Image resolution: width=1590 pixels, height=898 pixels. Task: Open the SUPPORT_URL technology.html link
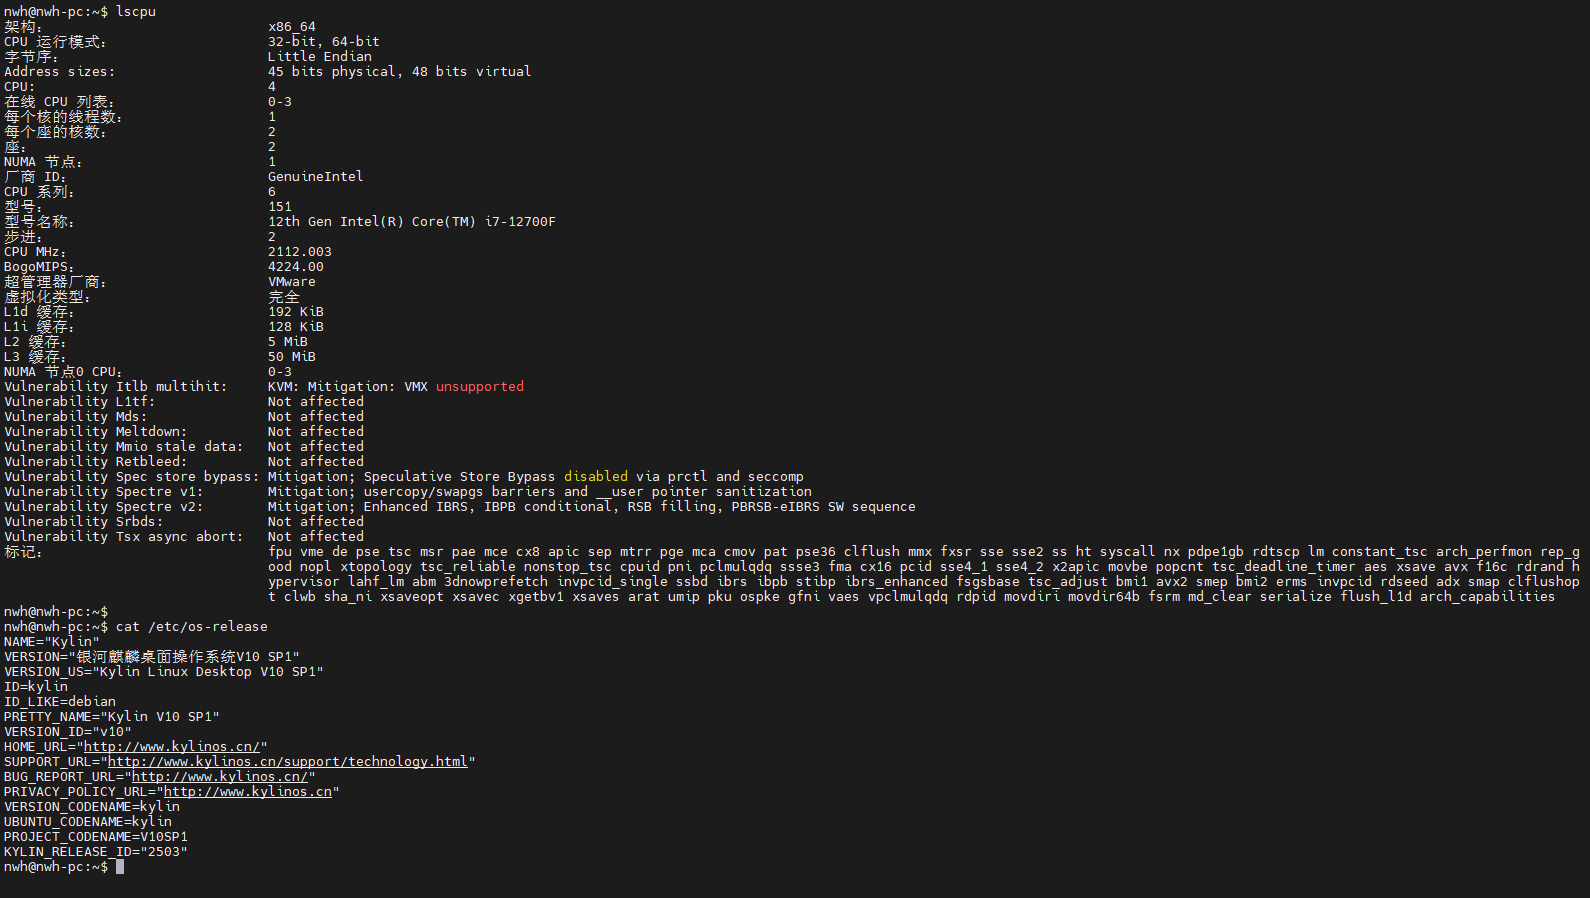coord(287,762)
